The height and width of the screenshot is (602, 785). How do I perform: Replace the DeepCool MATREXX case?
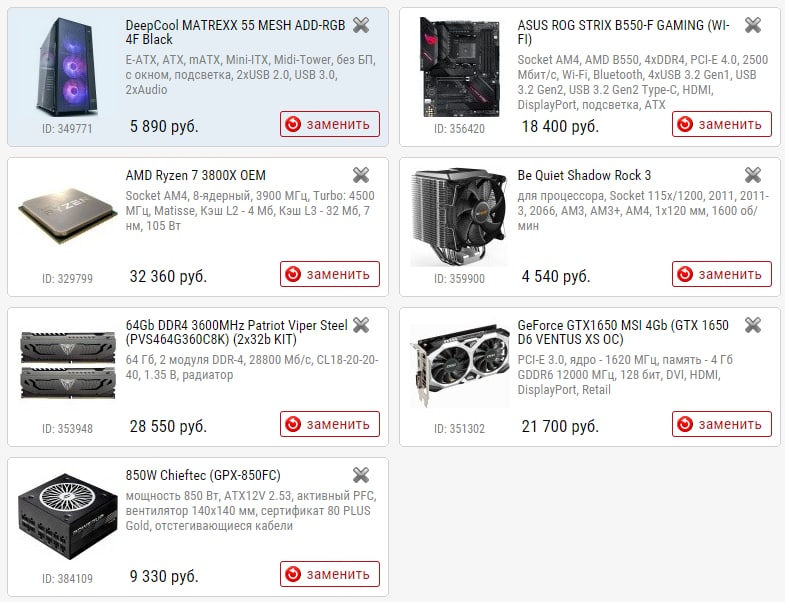330,124
